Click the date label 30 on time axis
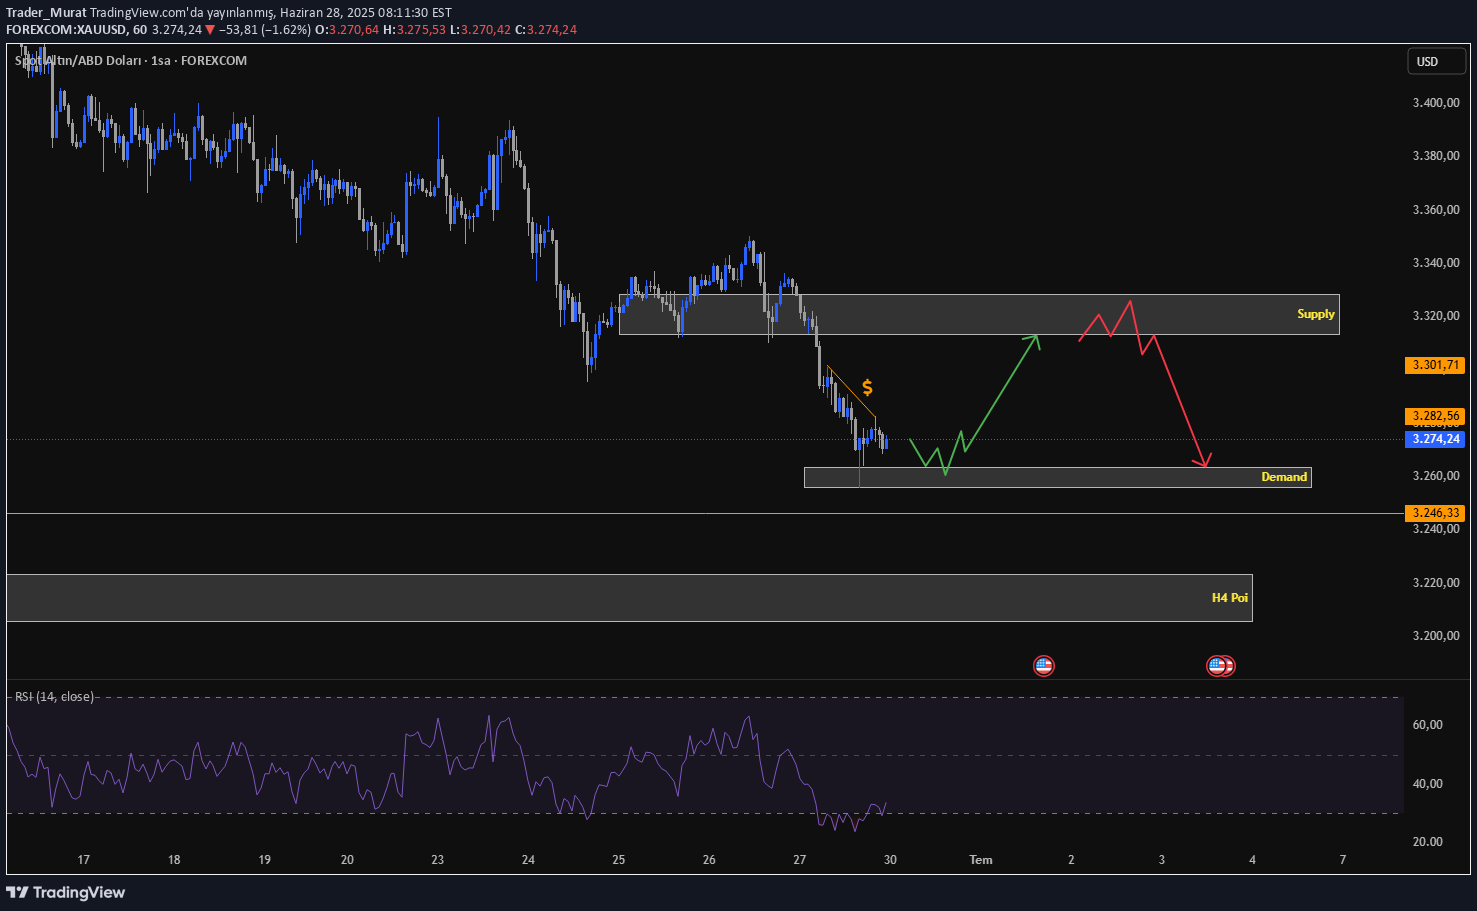 pyautogui.click(x=890, y=860)
